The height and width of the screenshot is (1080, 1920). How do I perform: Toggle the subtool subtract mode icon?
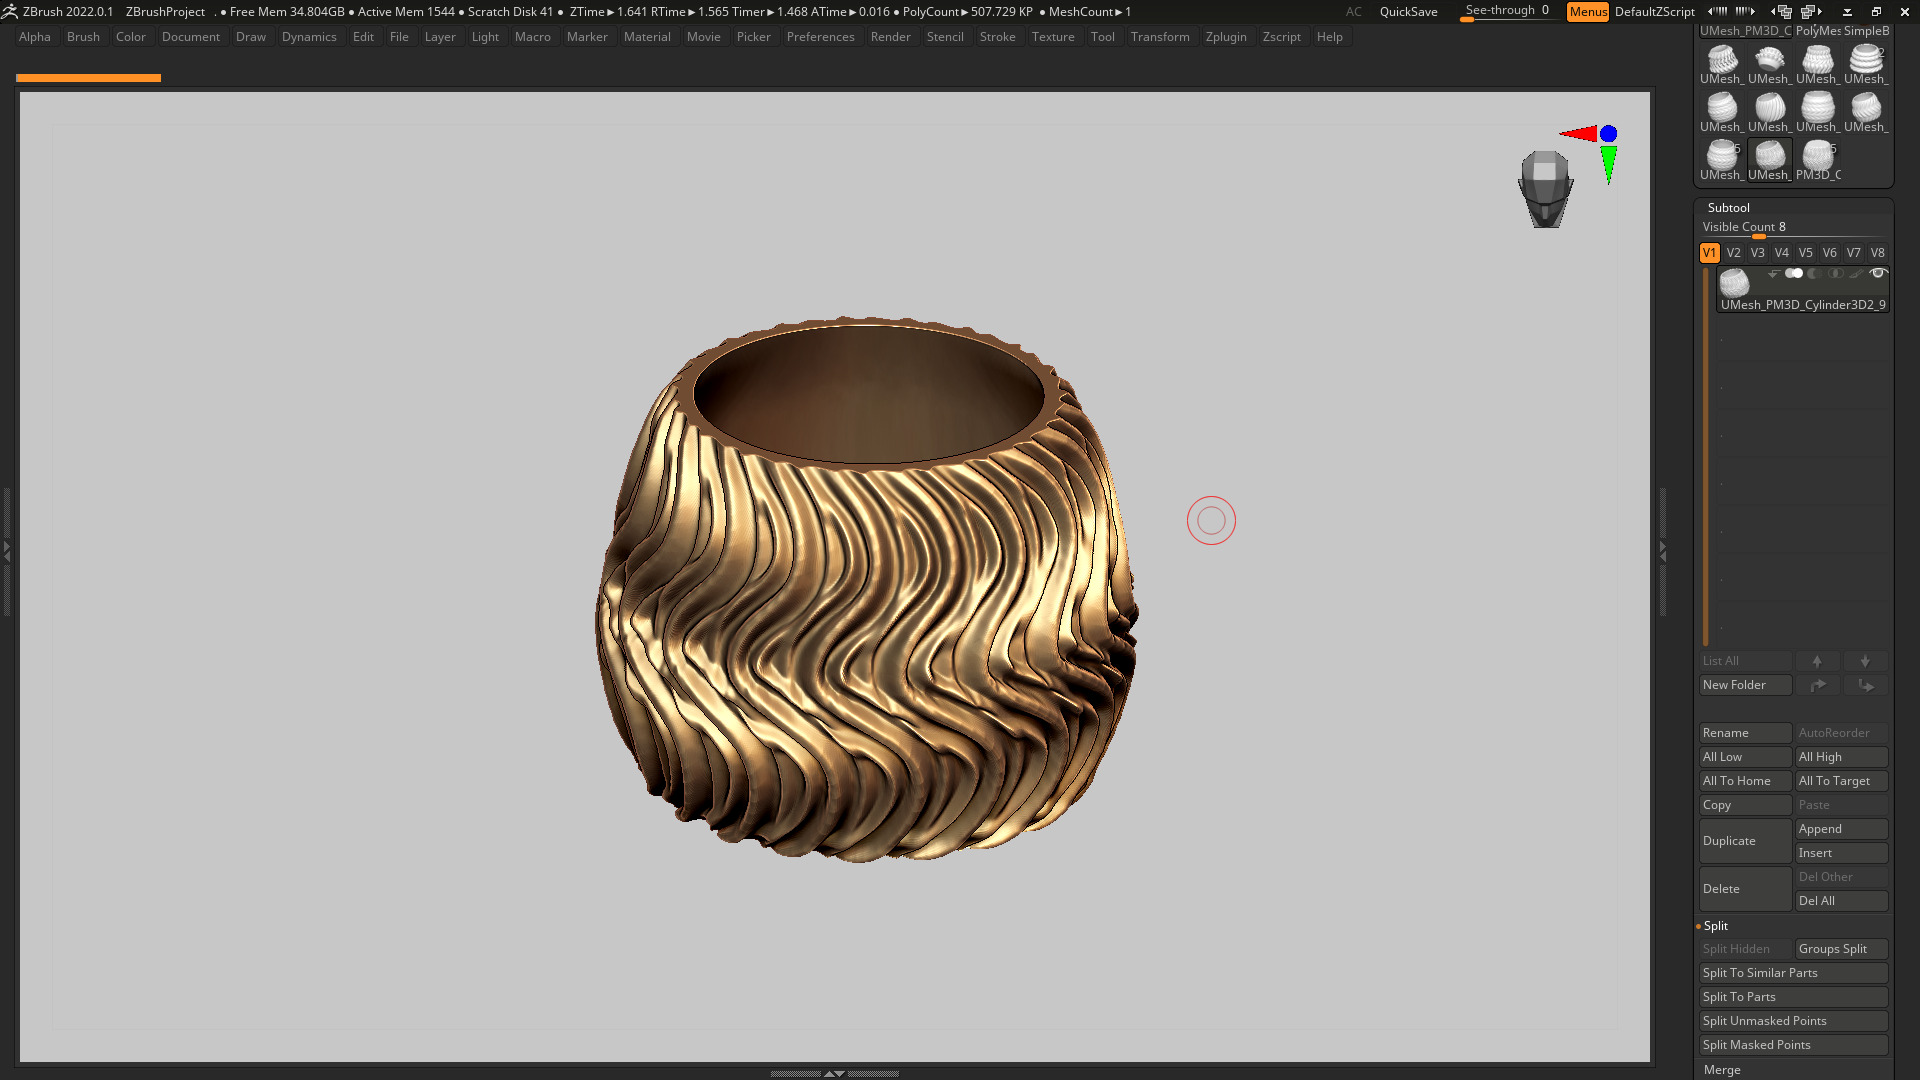tap(1815, 273)
